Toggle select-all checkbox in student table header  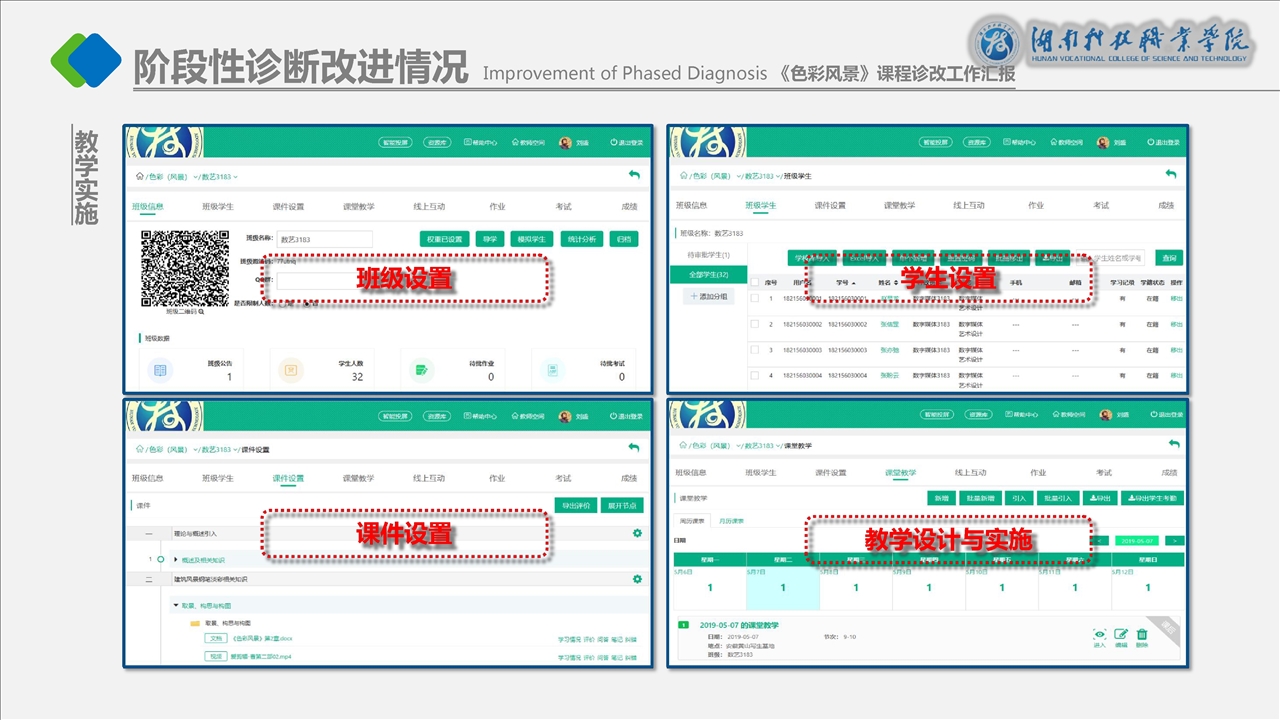point(755,283)
